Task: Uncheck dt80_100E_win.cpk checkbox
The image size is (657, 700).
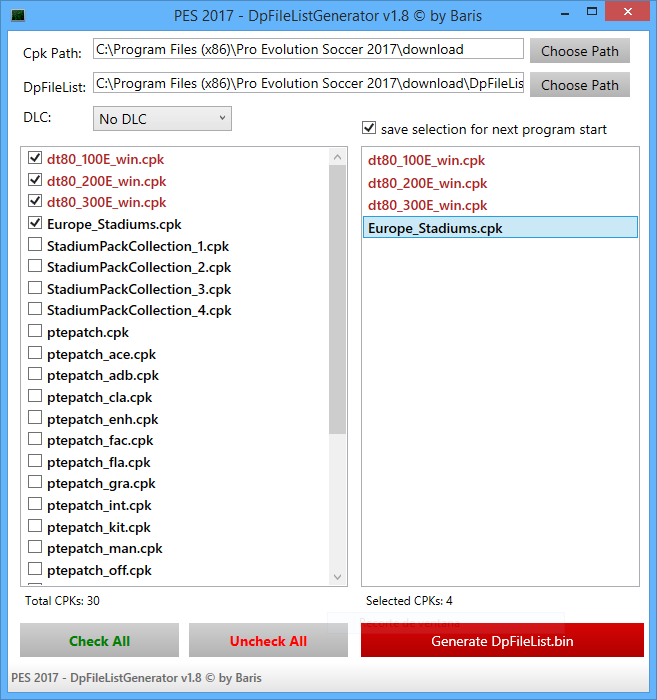Action: pos(35,158)
